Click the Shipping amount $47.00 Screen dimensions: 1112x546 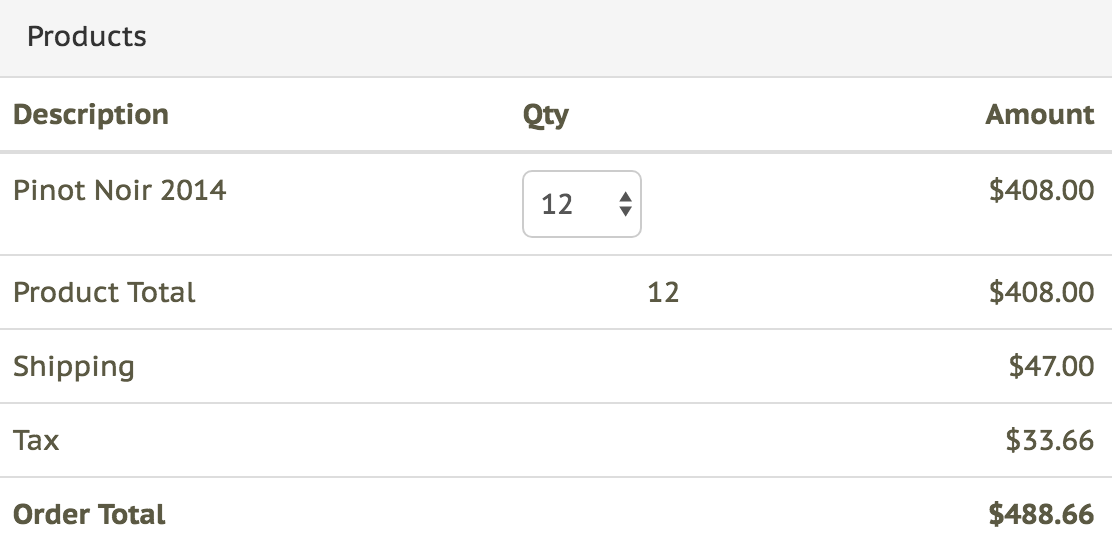tap(1051, 366)
